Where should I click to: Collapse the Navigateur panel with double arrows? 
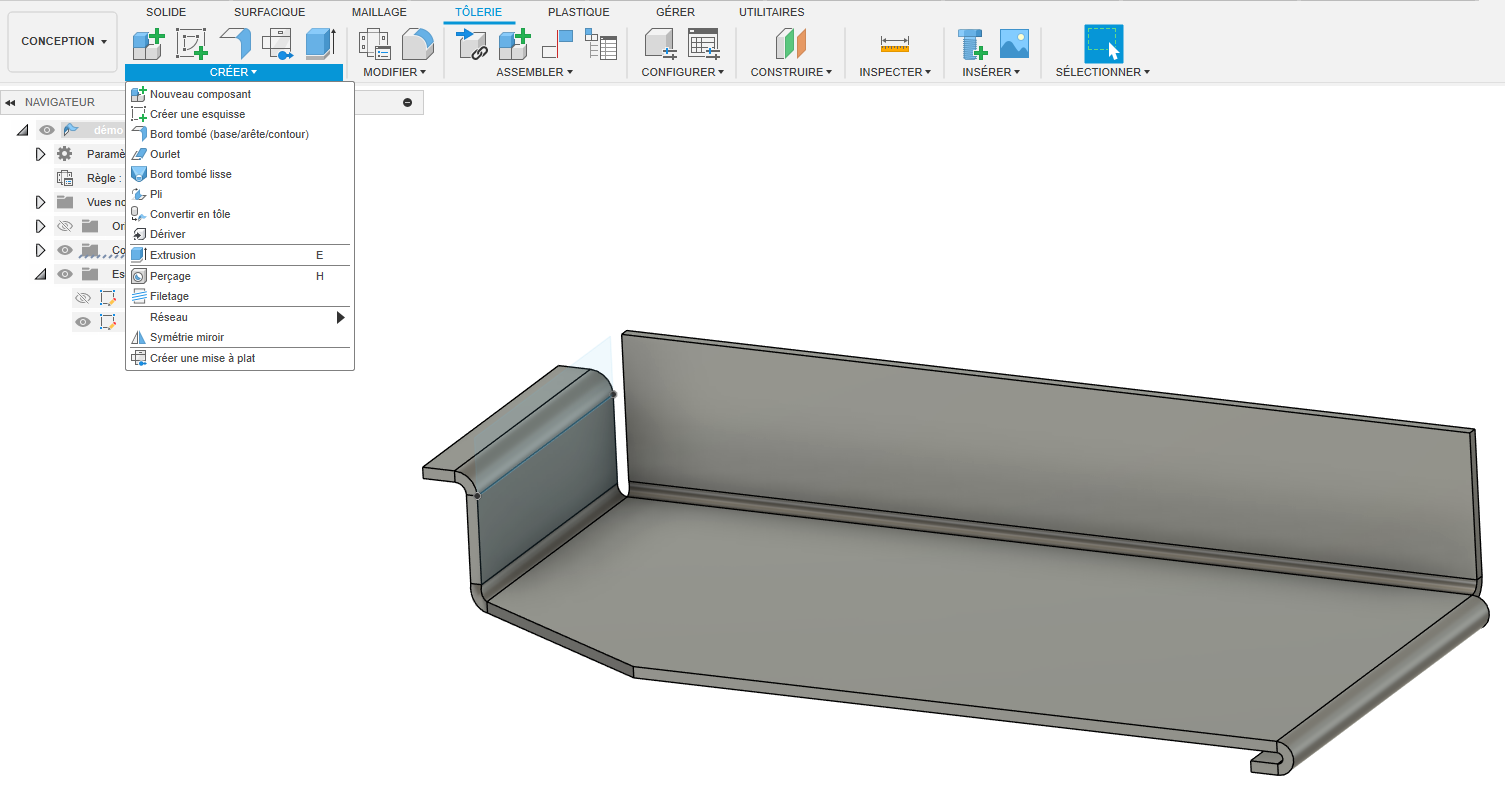[x=10, y=102]
